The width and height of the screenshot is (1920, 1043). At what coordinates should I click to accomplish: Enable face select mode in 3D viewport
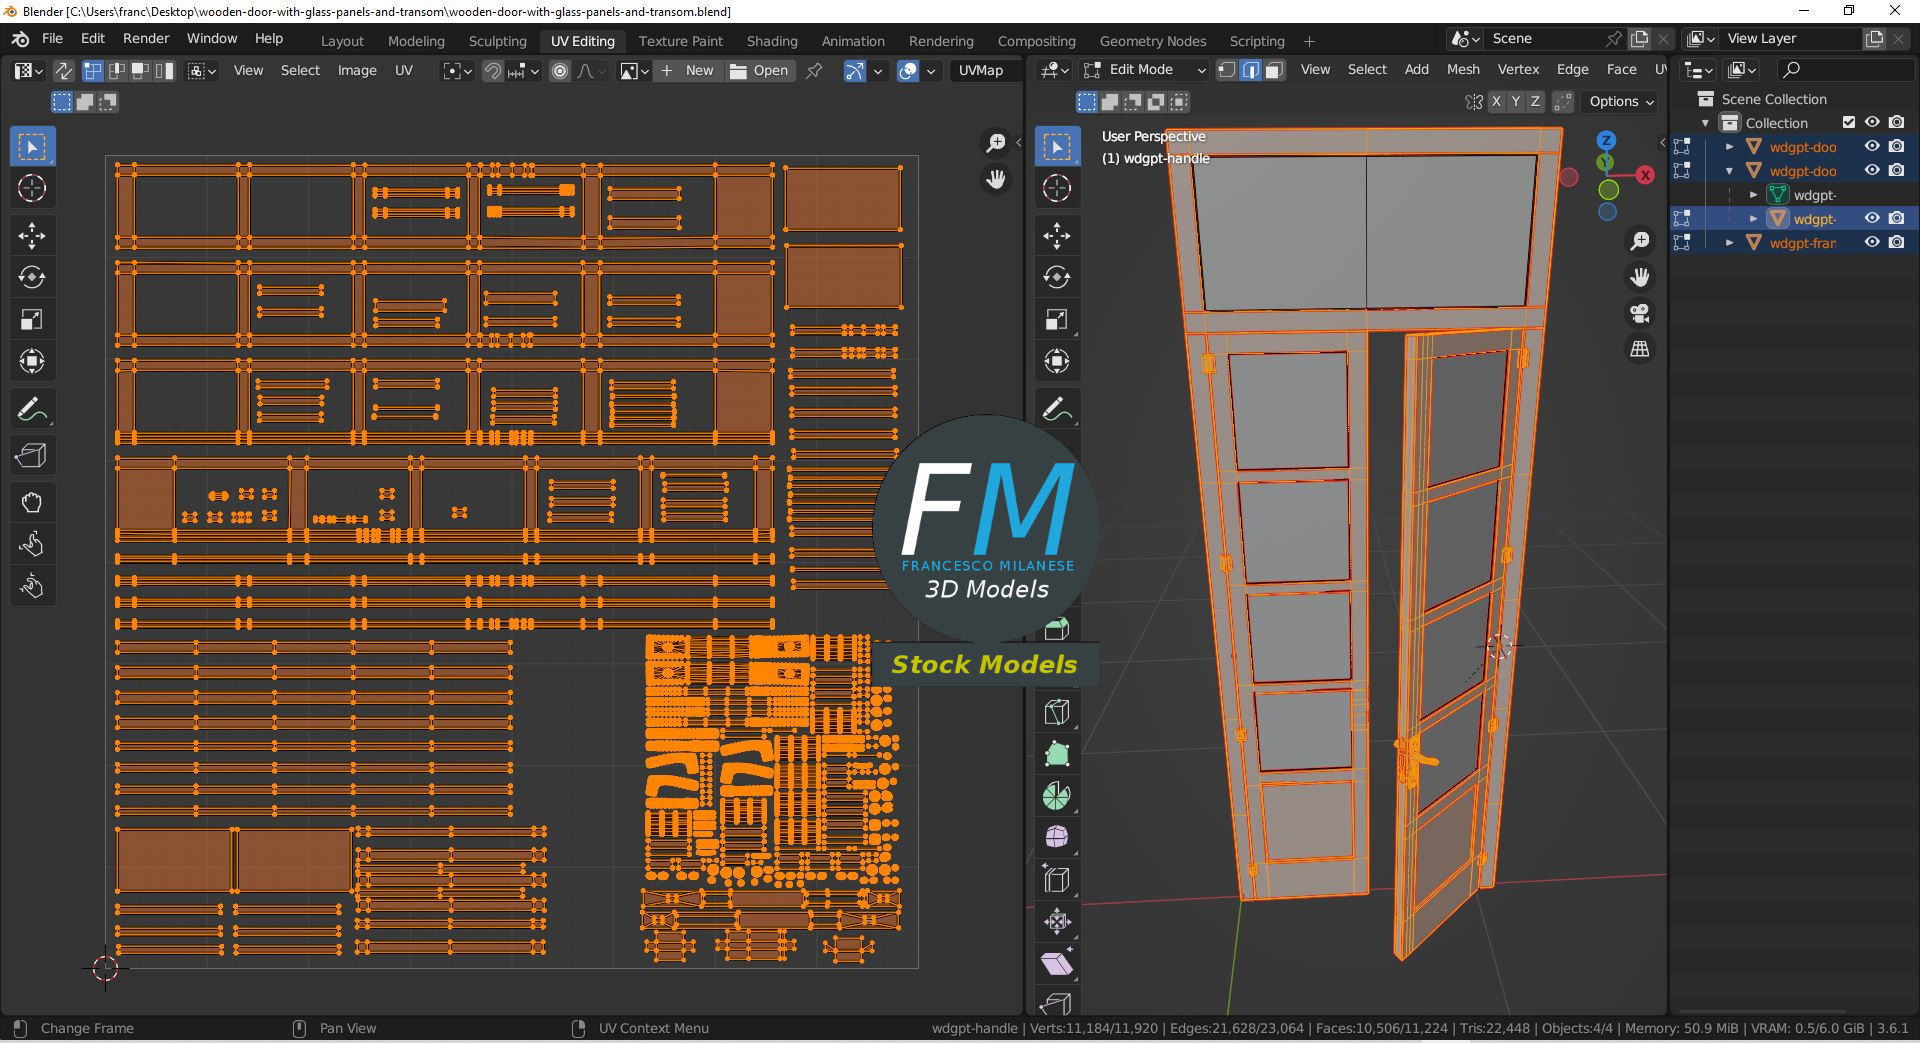point(1274,70)
